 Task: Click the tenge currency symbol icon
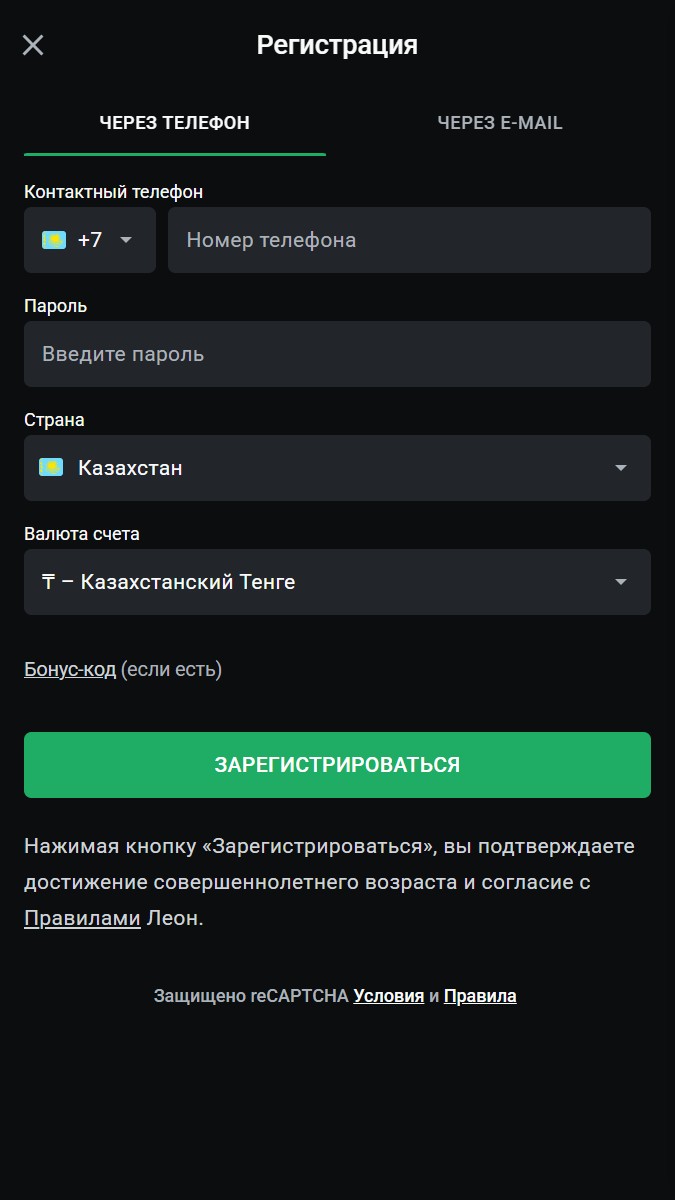click(x=48, y=582)
